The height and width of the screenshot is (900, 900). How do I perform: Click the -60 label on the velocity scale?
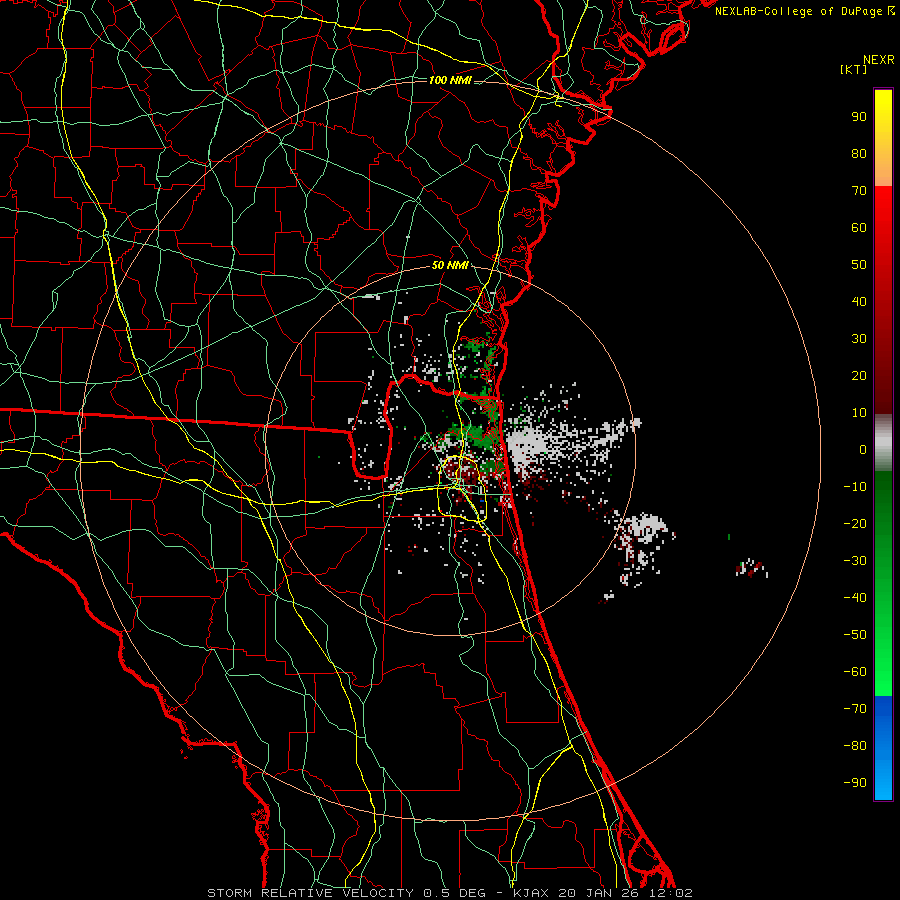pyautogui.click(x=855, y=672)
